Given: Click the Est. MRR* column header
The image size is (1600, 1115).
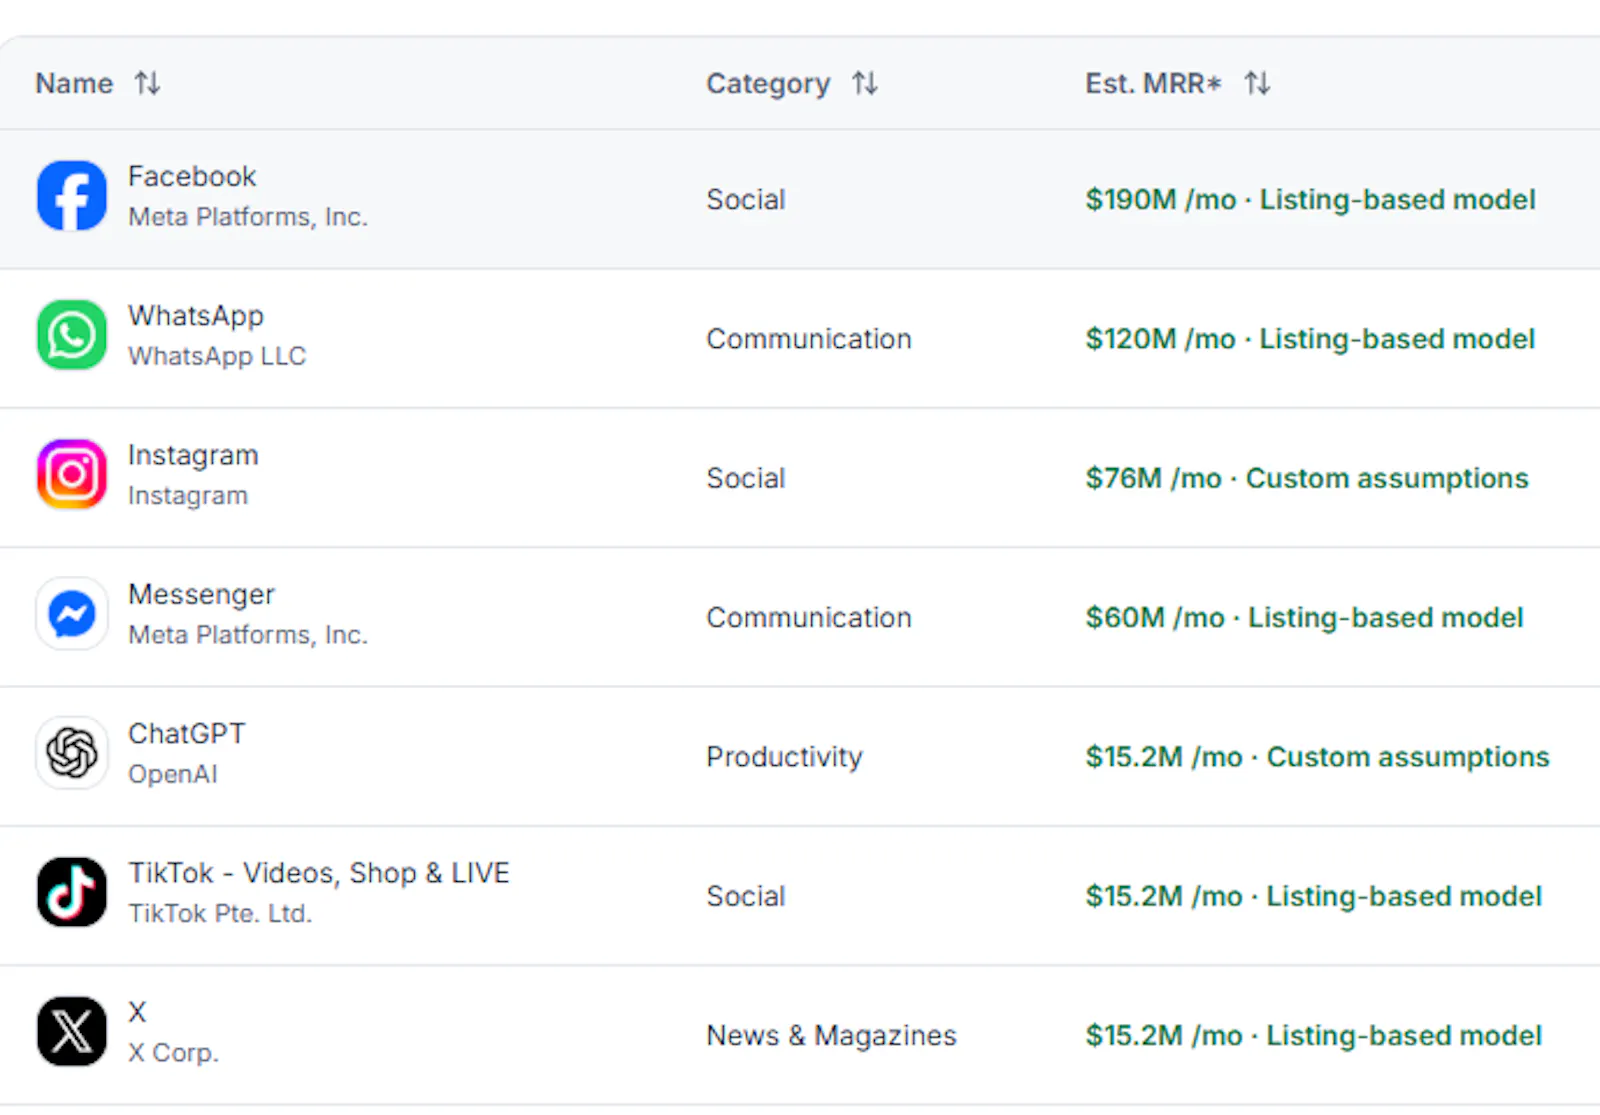Looking at the screenshot, I should [x=1153, y=83].
